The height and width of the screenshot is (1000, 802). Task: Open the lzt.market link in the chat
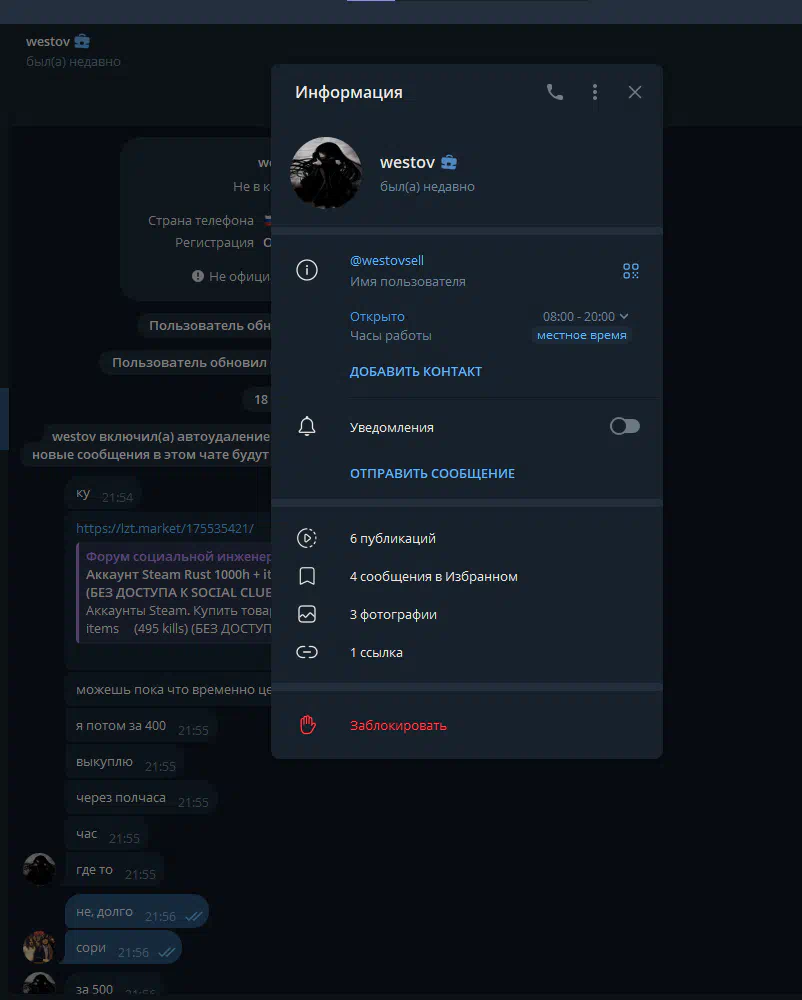(x=164, y=528)
